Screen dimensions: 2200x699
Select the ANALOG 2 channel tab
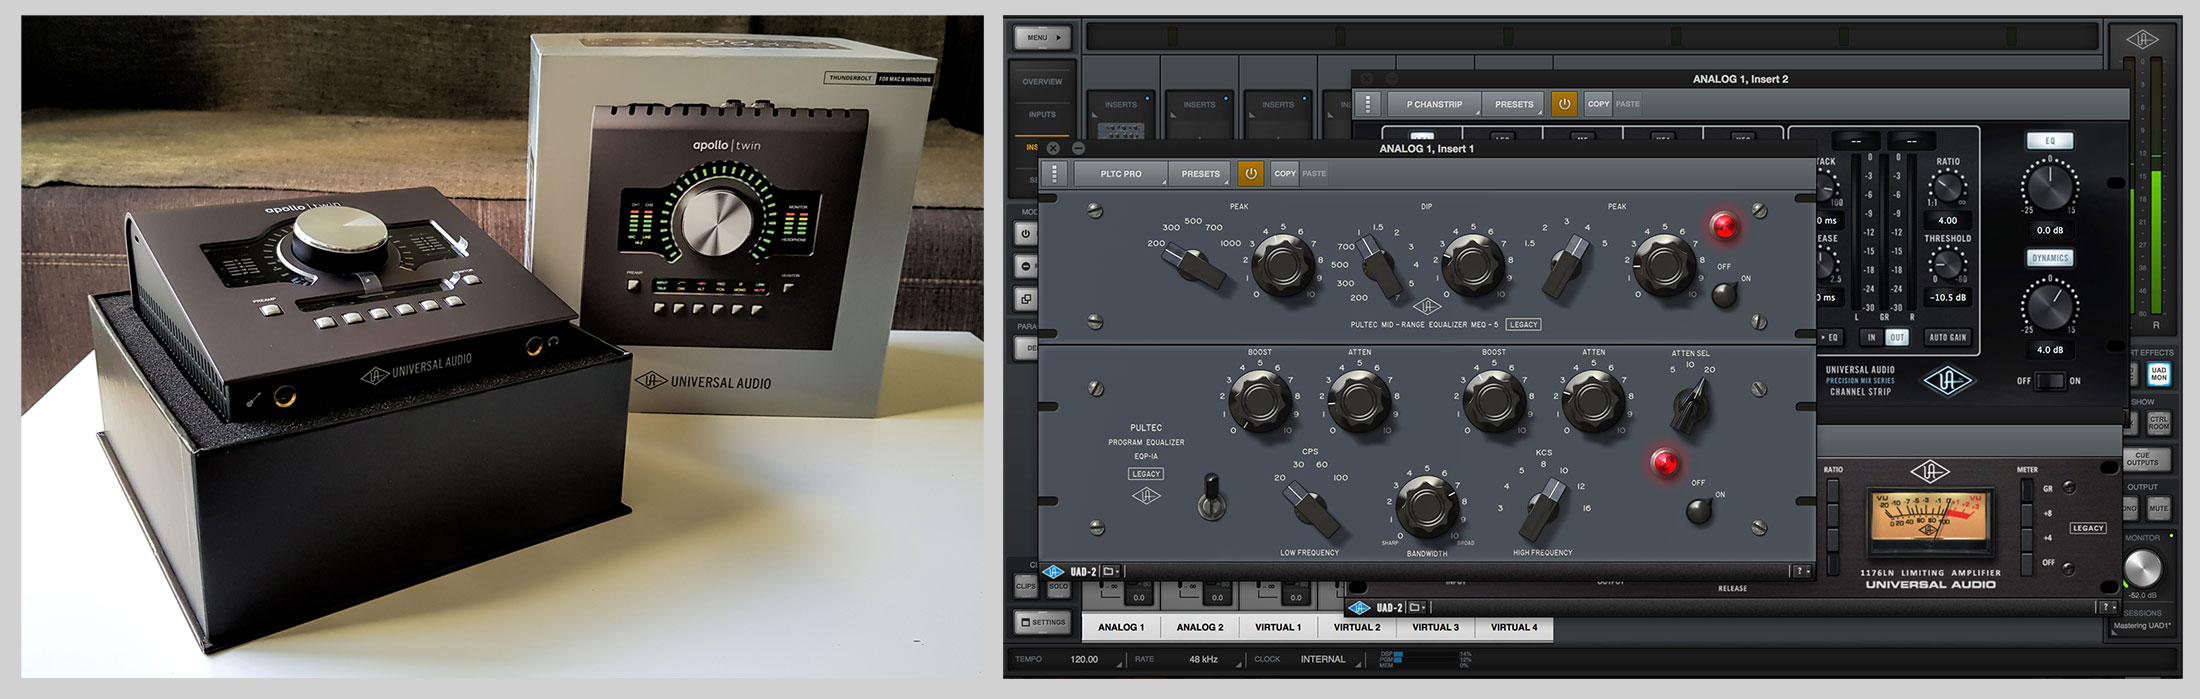(1200, 627)
